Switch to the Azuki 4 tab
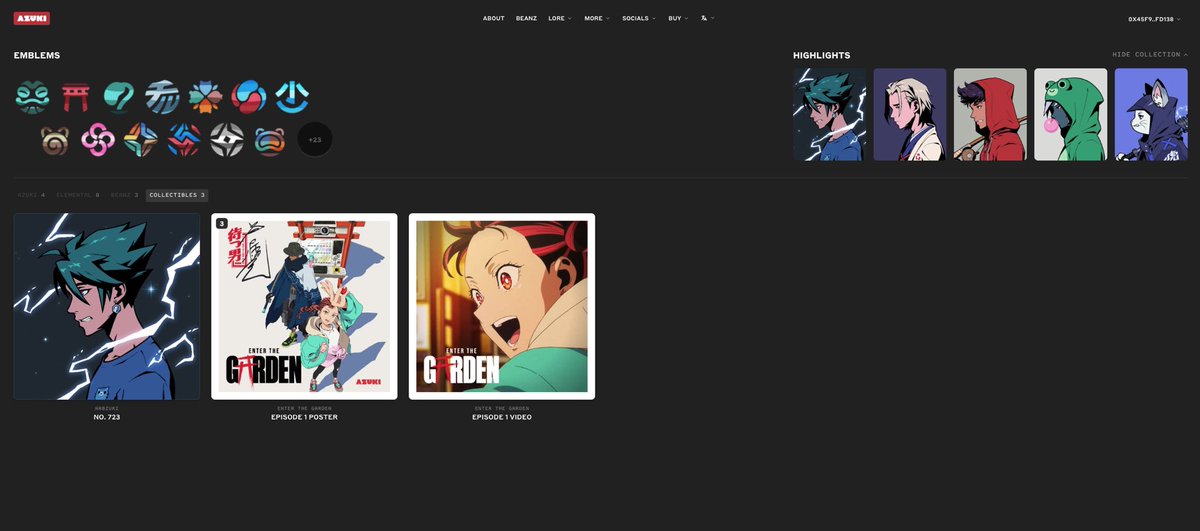 [30, 195]
